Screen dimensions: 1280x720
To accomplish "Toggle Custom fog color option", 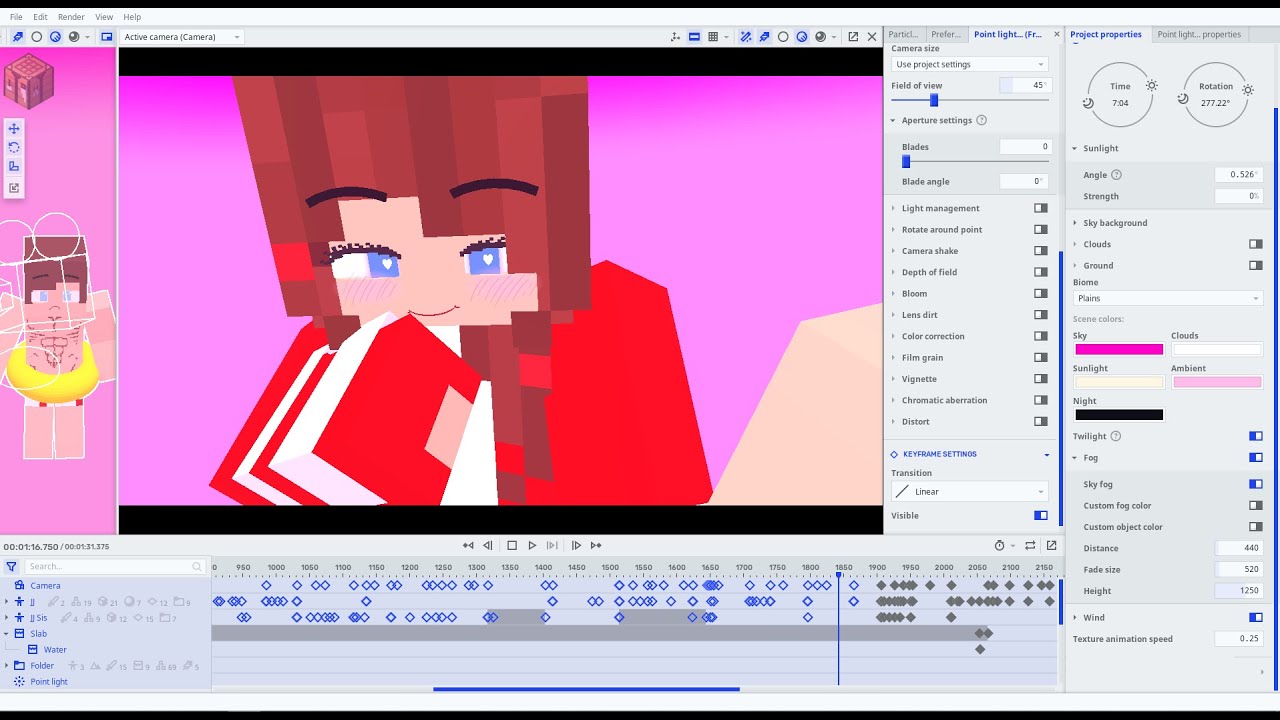I will click(x=1256, y=506).
